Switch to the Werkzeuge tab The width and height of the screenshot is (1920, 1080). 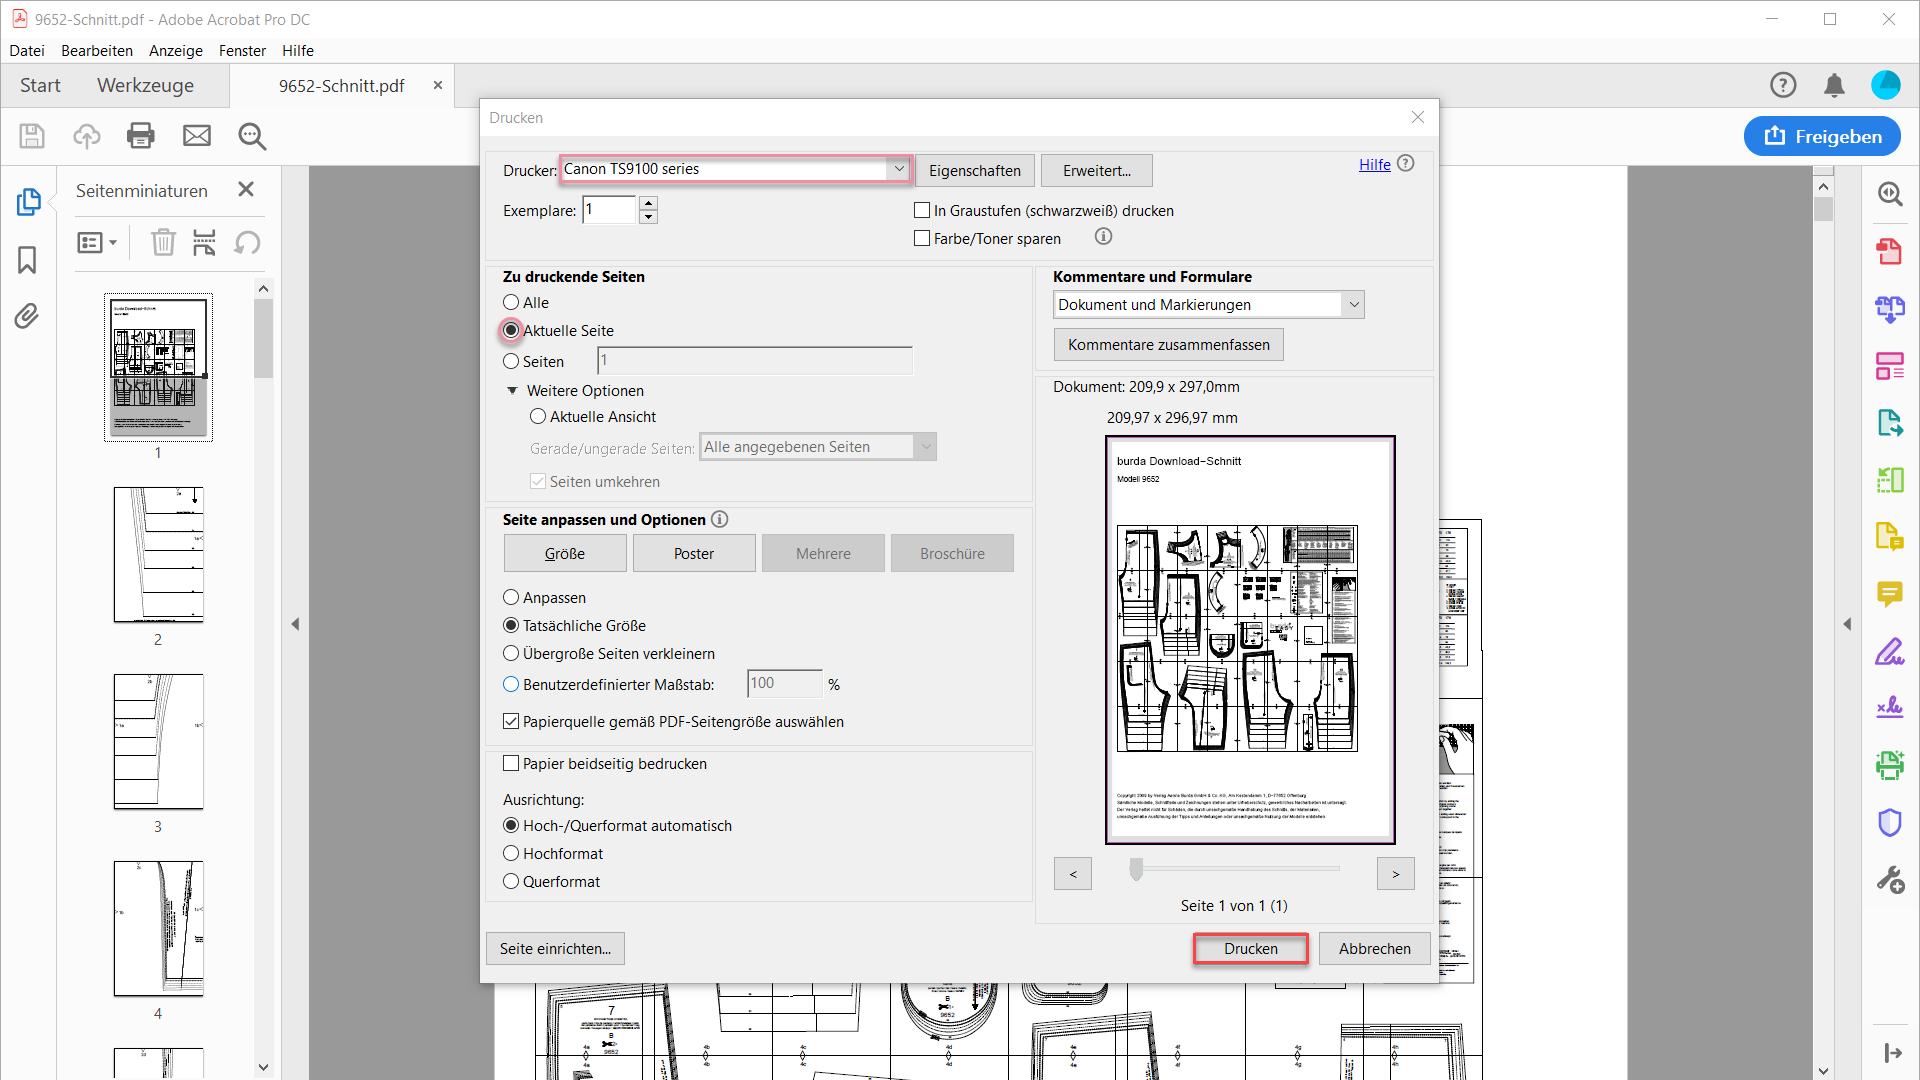145,86
